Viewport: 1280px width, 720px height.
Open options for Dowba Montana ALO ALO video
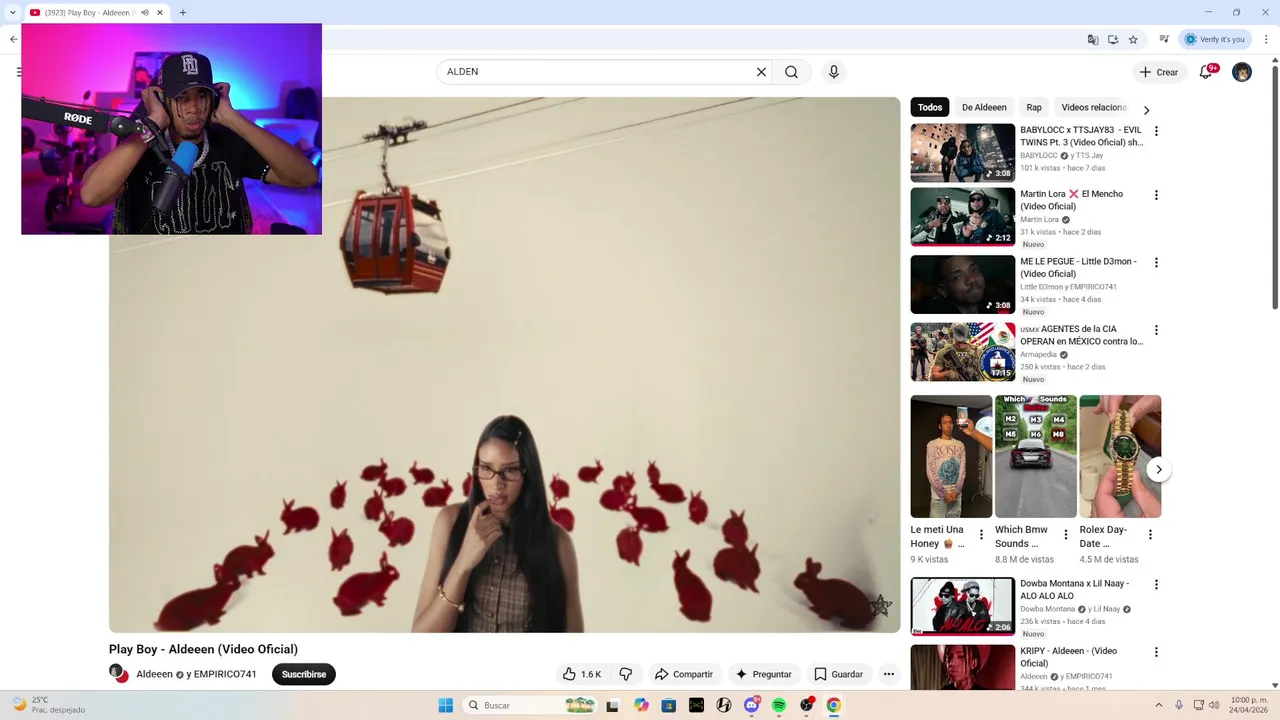[1156, 585]
